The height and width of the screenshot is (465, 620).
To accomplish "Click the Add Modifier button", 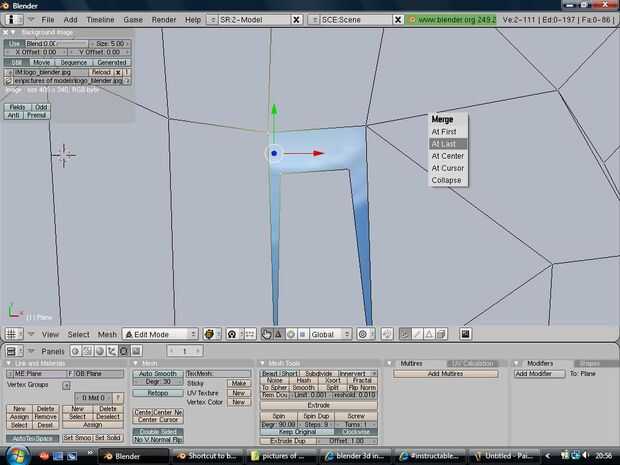I will [539, 374].
